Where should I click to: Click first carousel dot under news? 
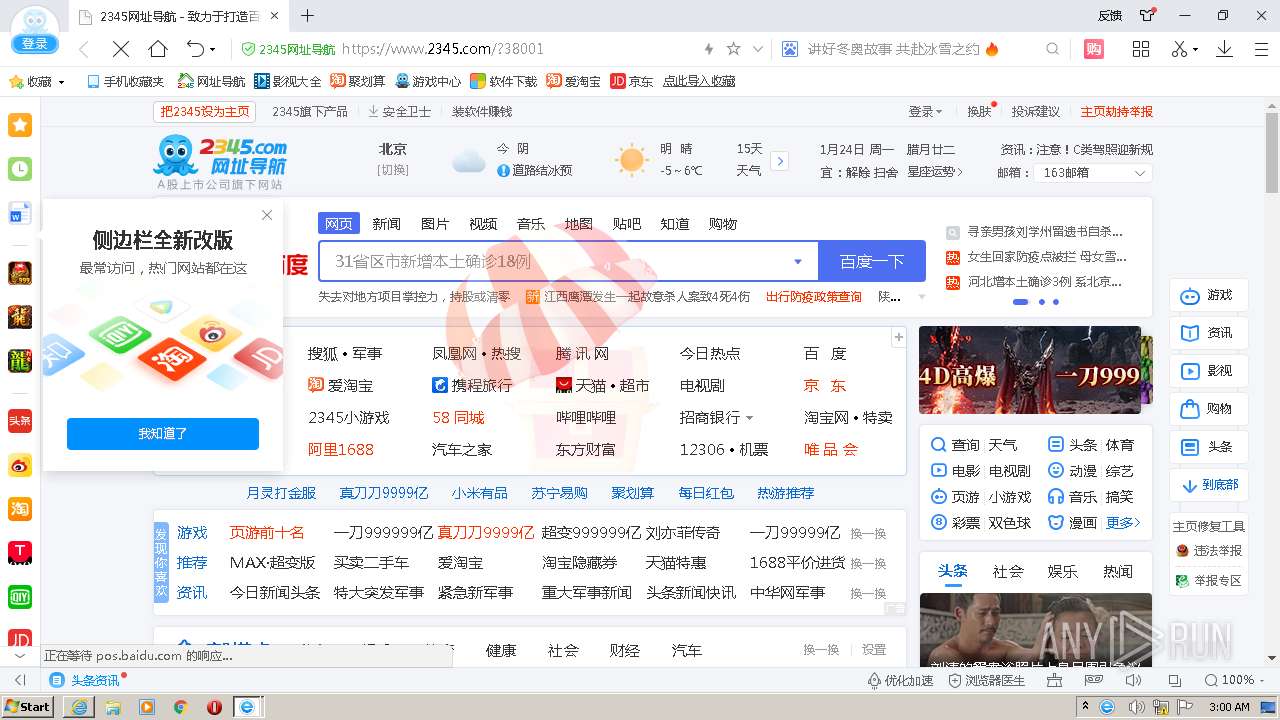[1020, 301]
